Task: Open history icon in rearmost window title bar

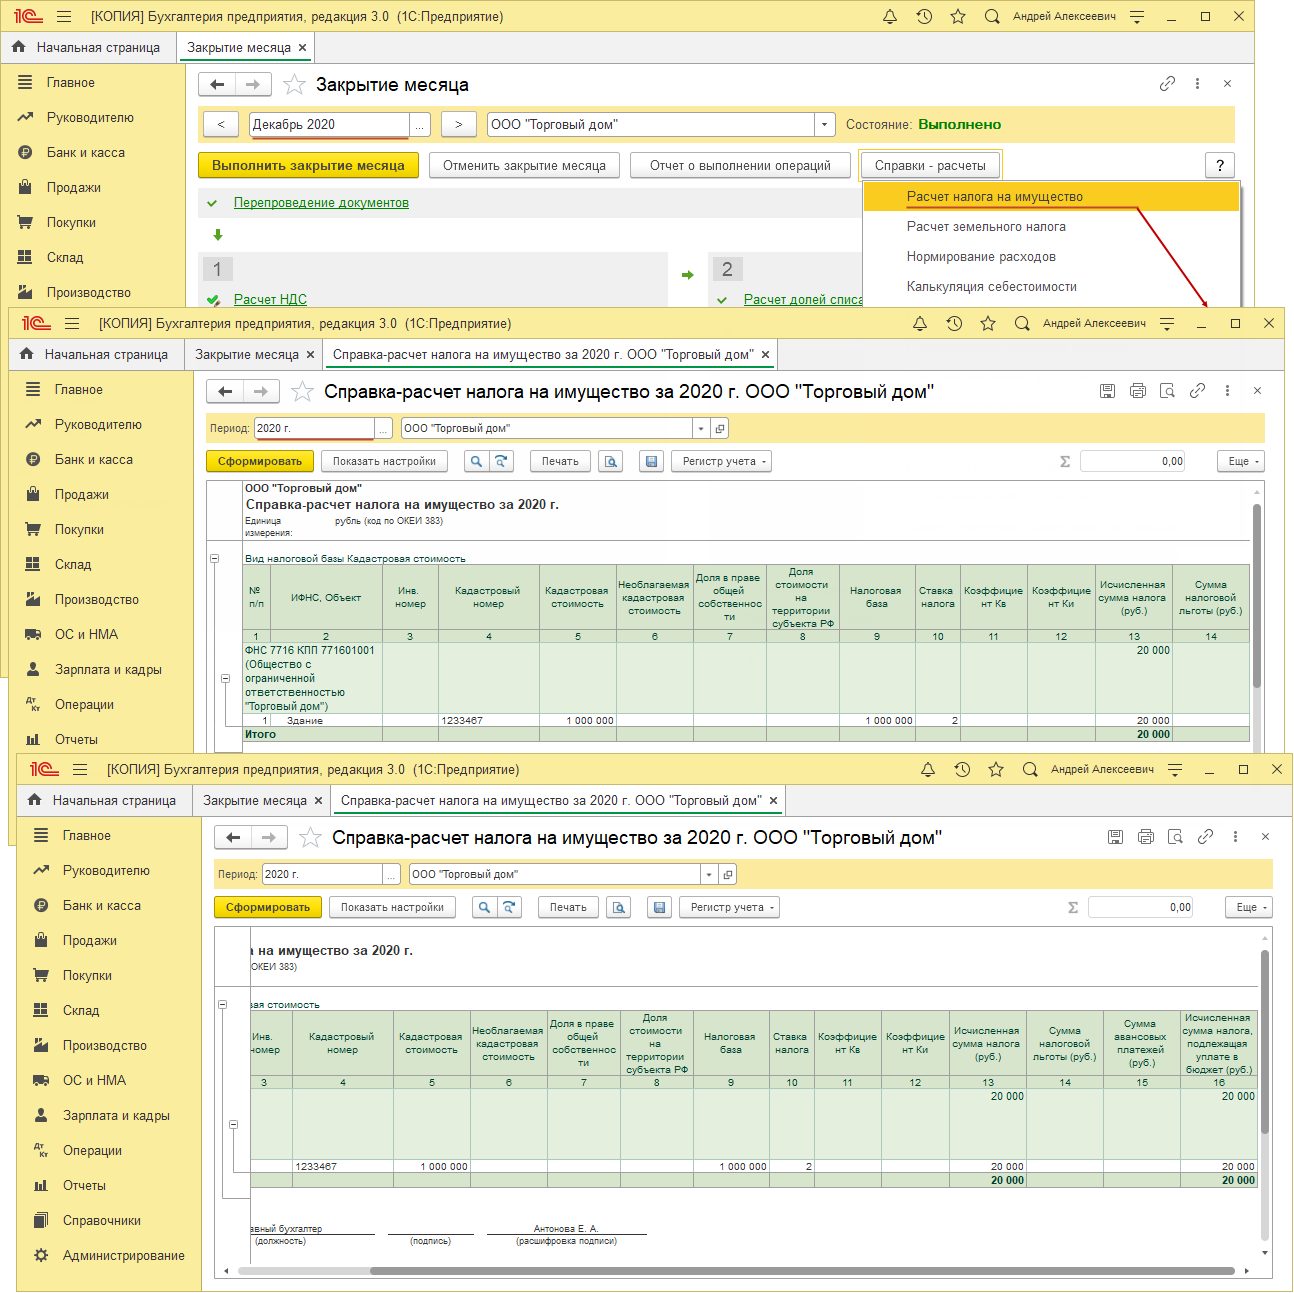Action: (924, 17)
